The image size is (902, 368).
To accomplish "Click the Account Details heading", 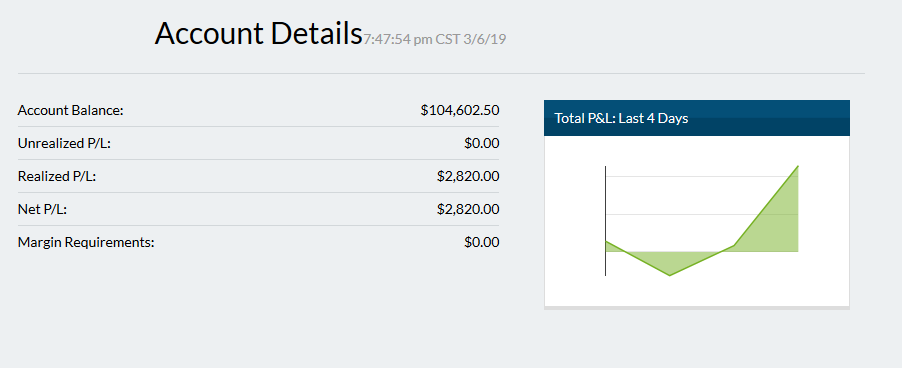I will pyautogui.click(x=258, y=33).
